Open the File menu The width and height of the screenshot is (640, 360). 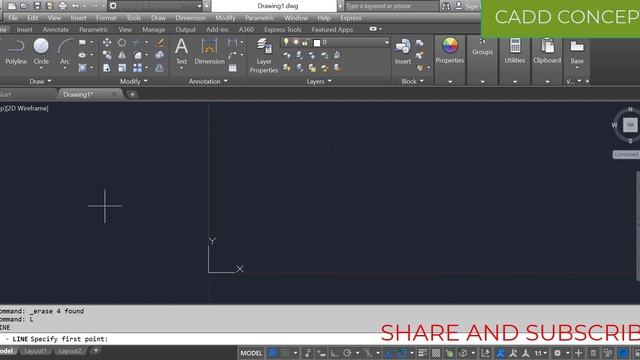click(x=13, y=18)
